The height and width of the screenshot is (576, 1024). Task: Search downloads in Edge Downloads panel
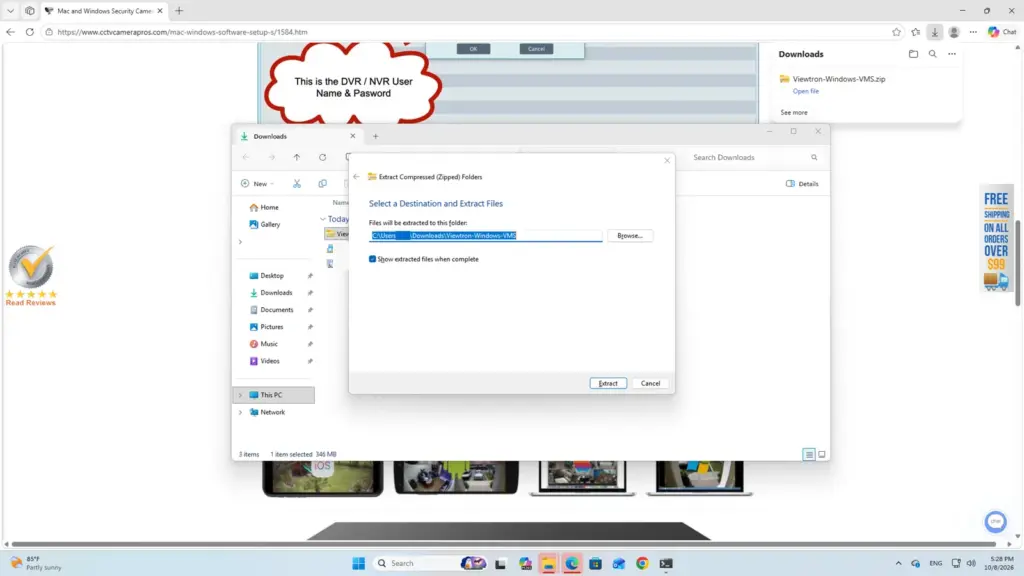click(x=933, y=54)
